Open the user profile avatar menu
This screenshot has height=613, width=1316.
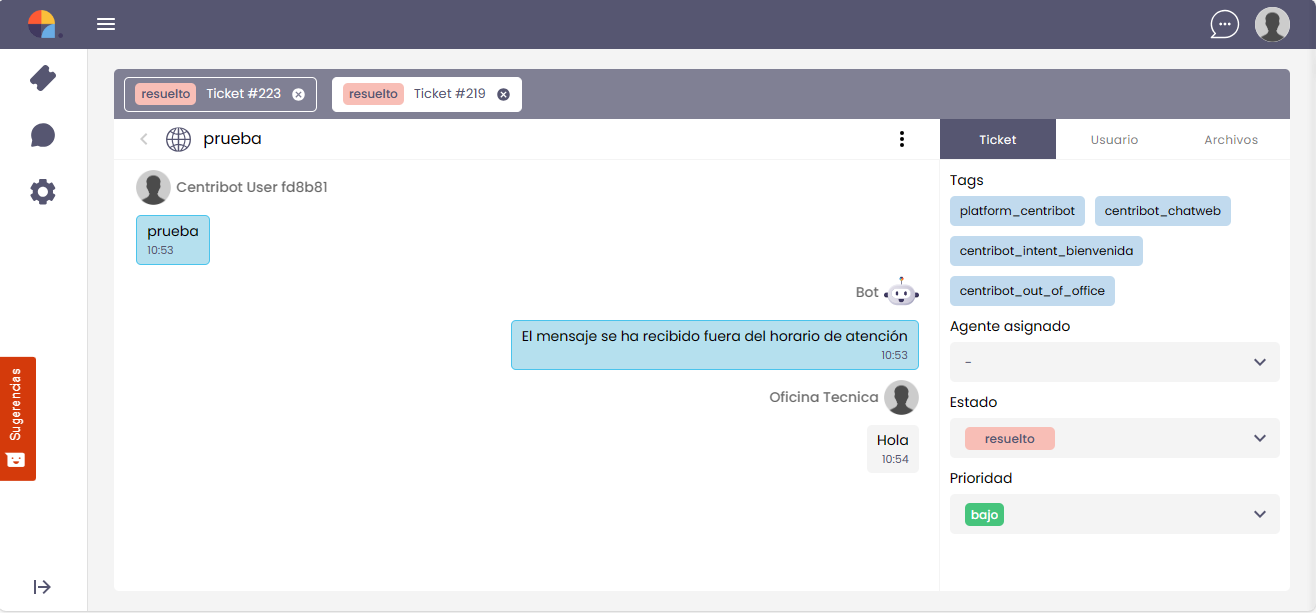click(1272, 24)
